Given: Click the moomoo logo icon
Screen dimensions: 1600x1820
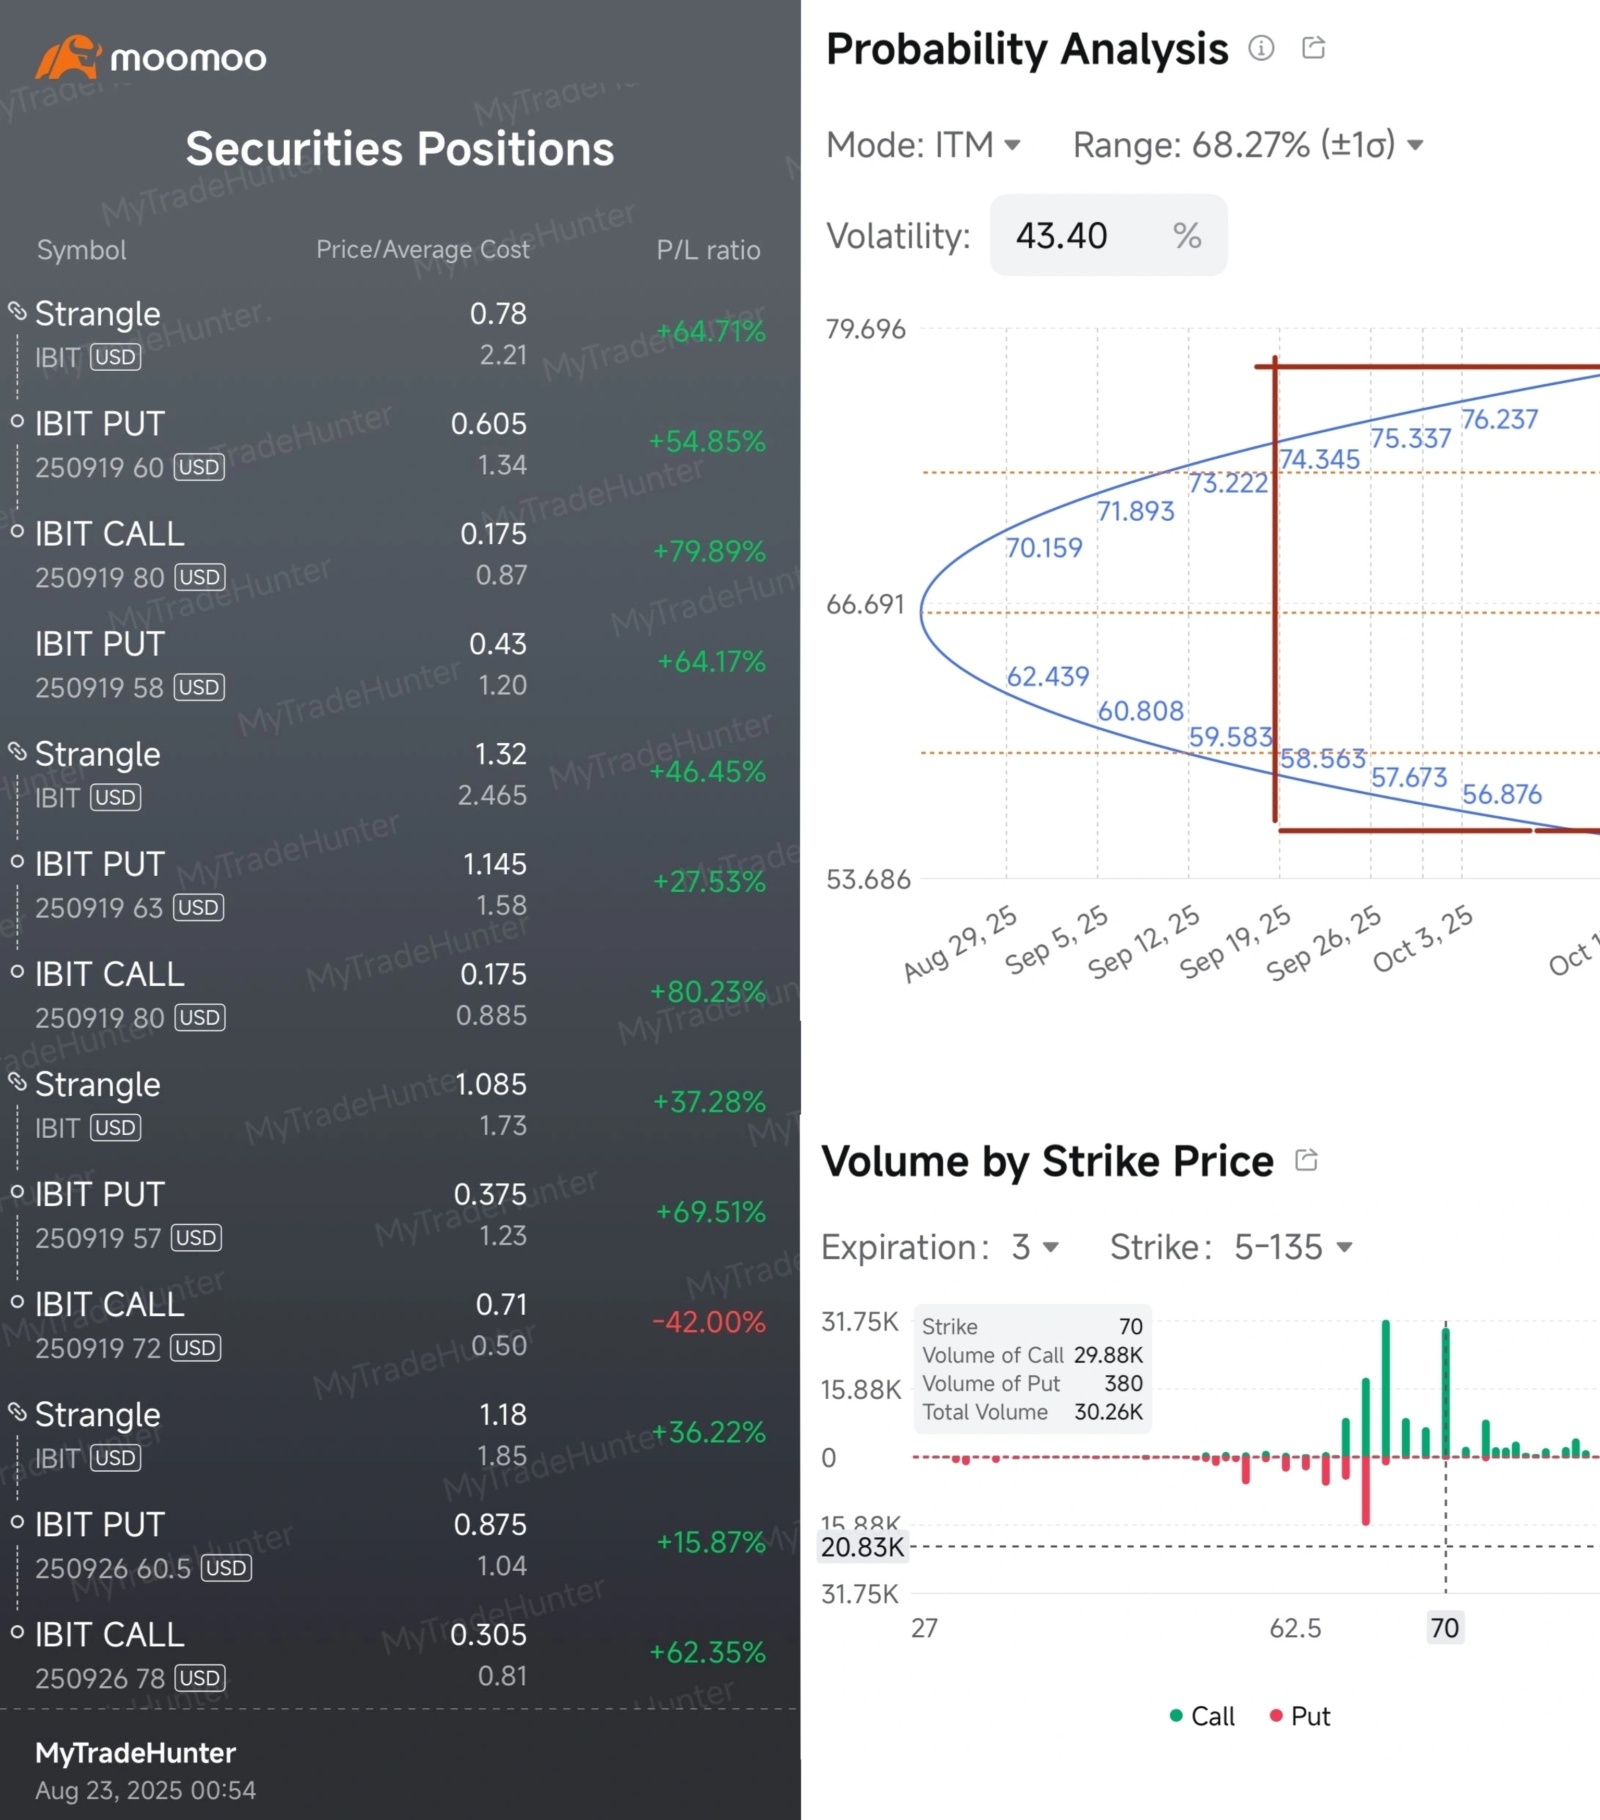Looking at the screenshot, I should [x=68, y=57].
